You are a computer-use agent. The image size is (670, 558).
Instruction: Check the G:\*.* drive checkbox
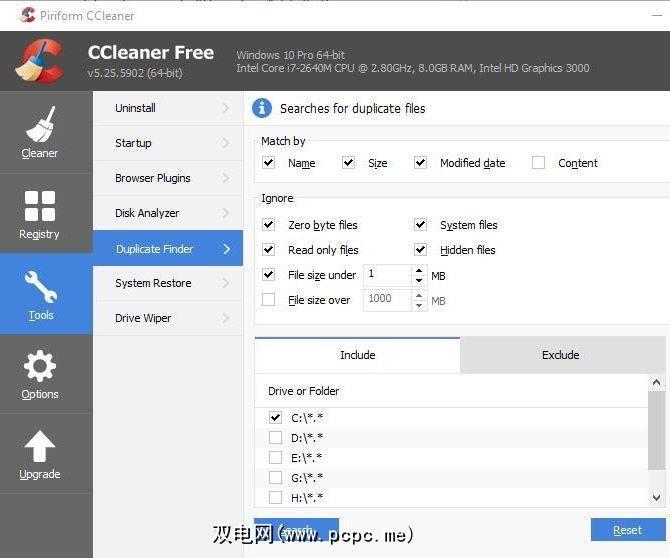pyautogui.click(x=276, y=477)
